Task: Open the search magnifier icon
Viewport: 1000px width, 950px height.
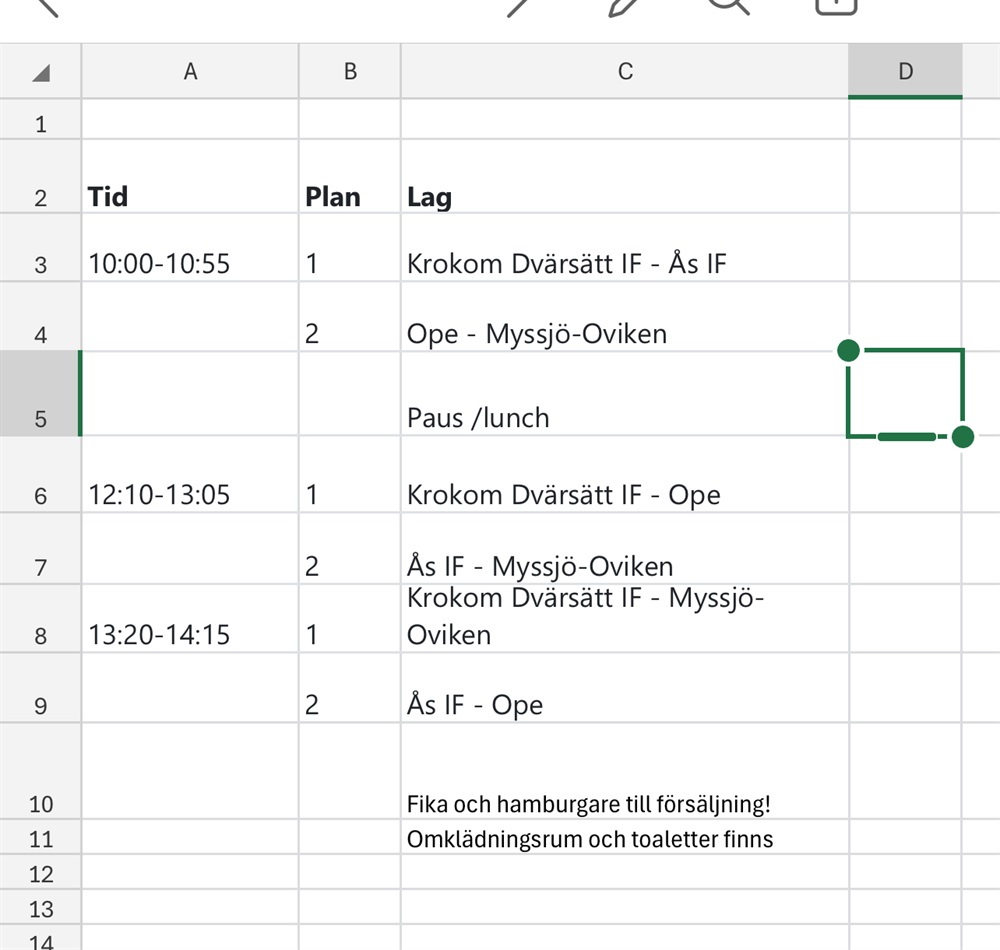Action: point(729,6)
